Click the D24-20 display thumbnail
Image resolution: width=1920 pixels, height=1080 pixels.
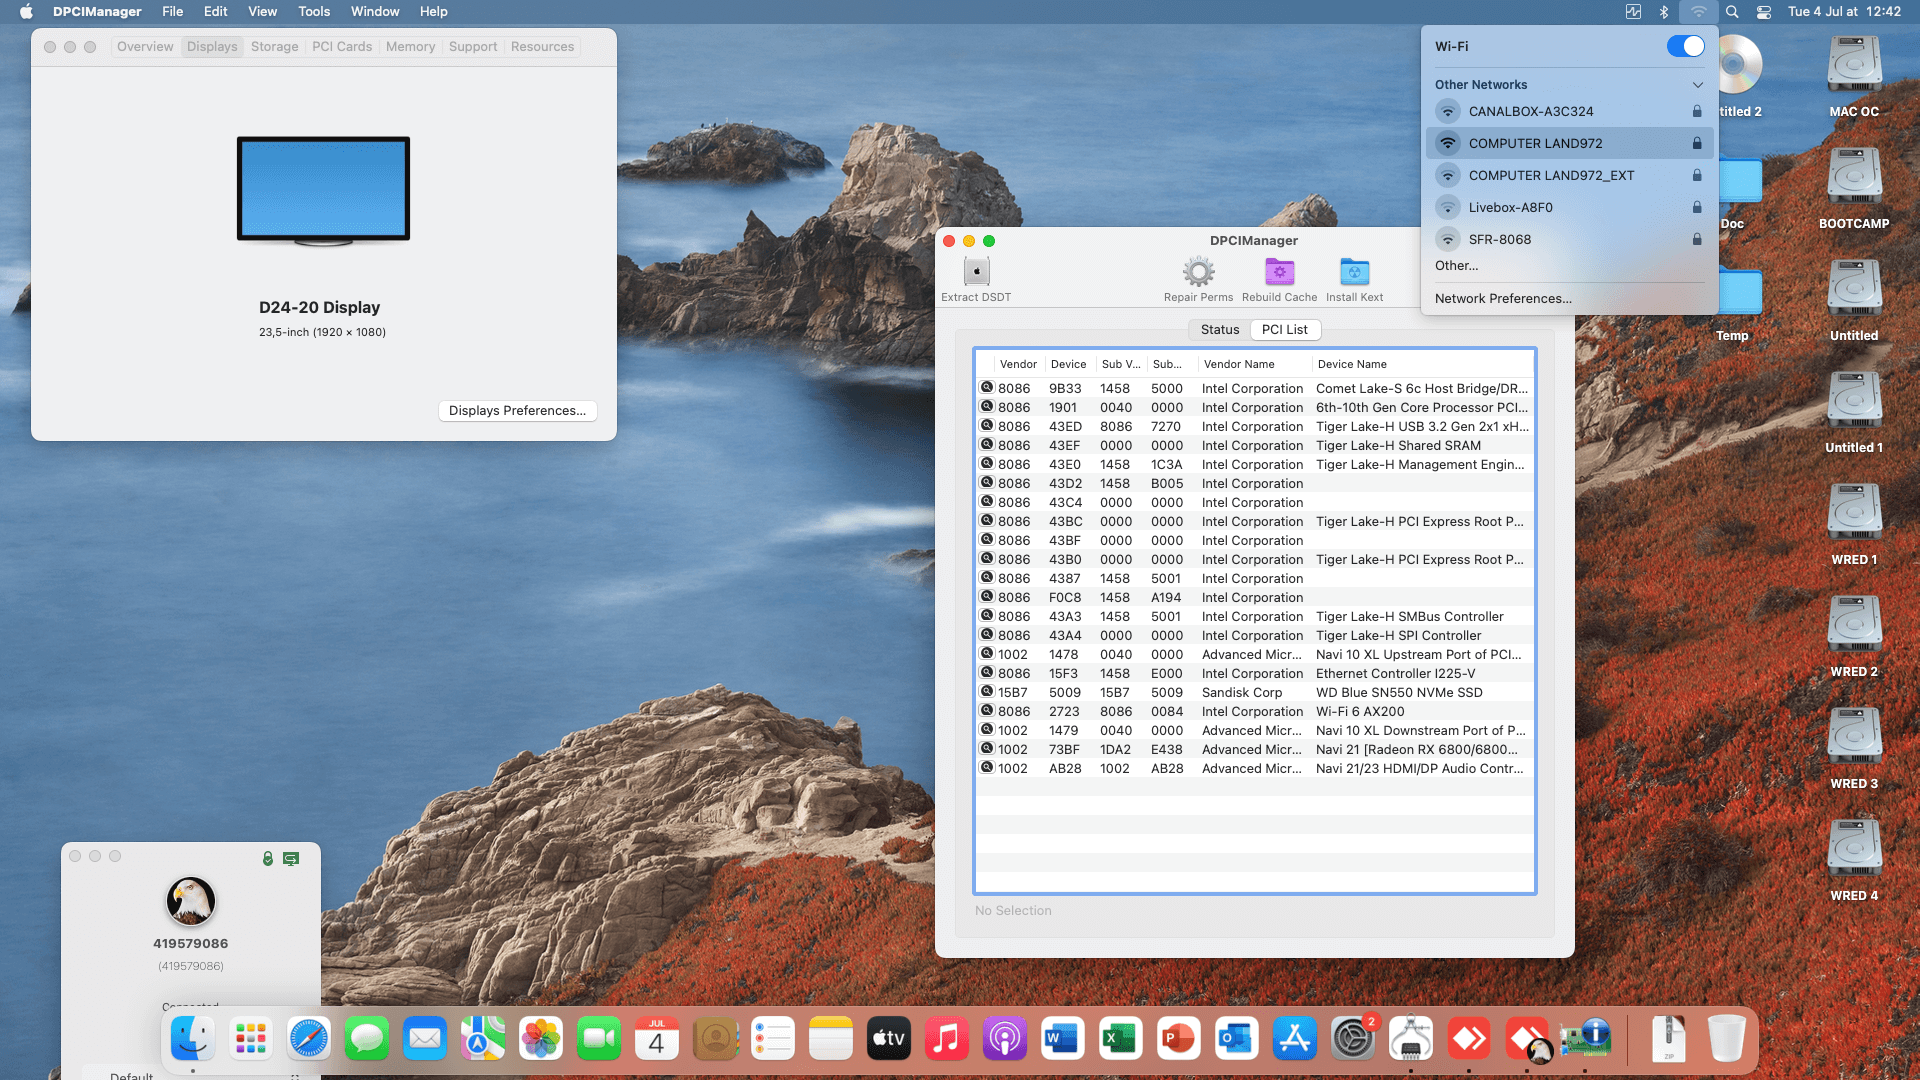click(x=323, y=191)
